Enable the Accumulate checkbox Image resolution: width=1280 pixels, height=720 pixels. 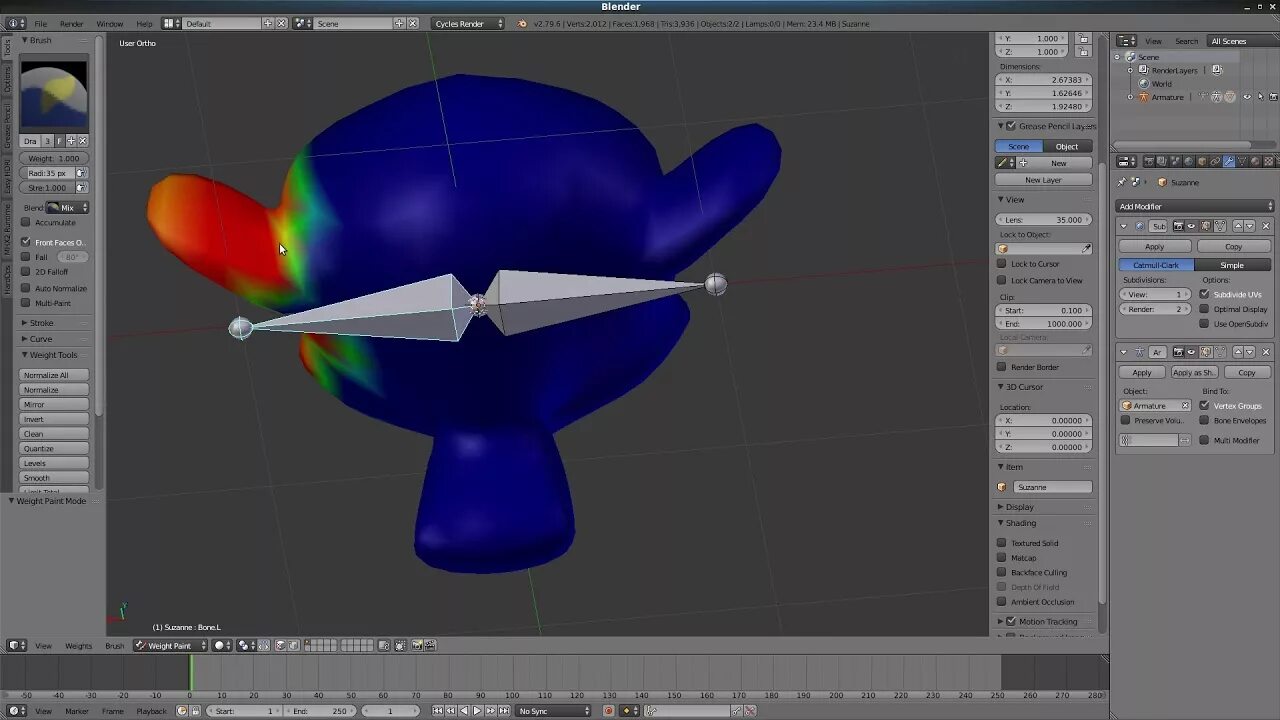coord(26,223)
